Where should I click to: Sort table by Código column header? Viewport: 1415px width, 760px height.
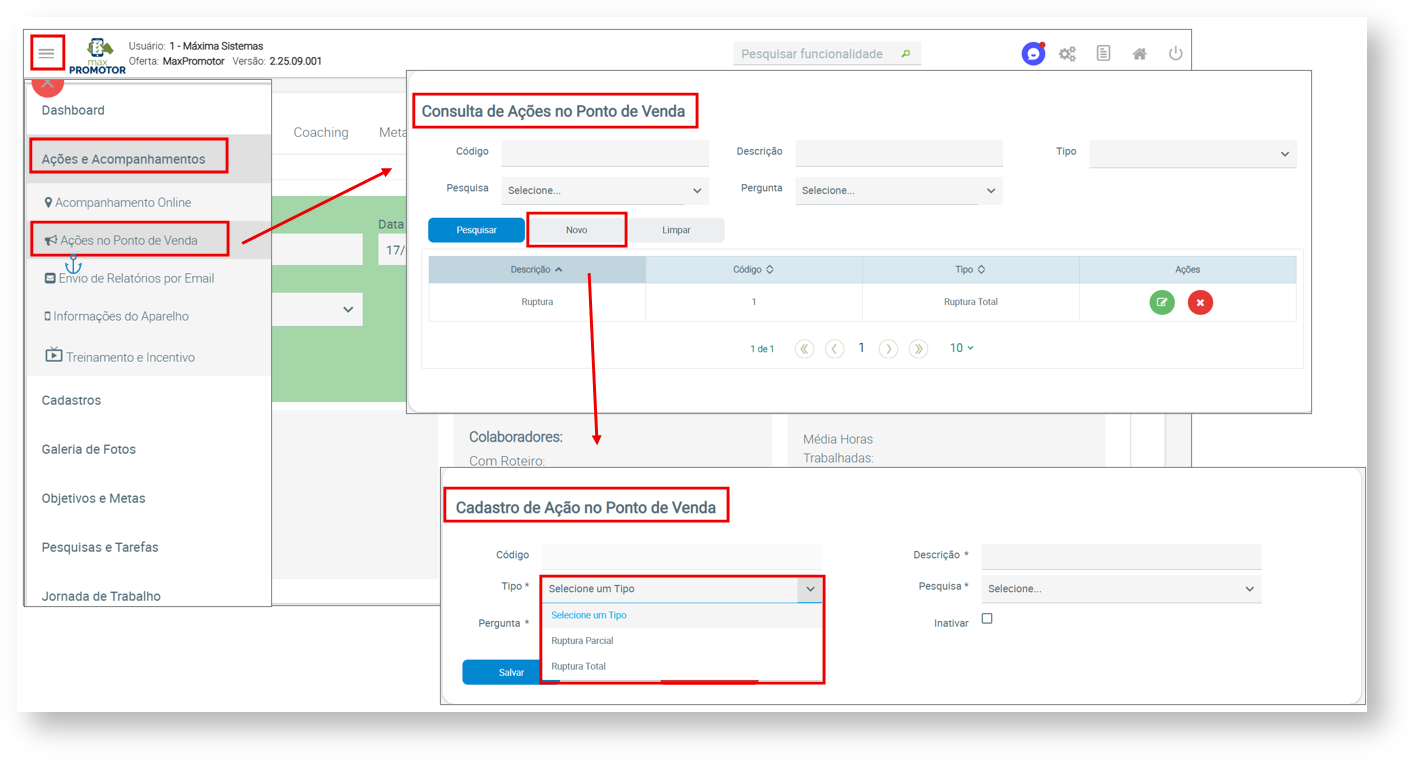point(753,269)
